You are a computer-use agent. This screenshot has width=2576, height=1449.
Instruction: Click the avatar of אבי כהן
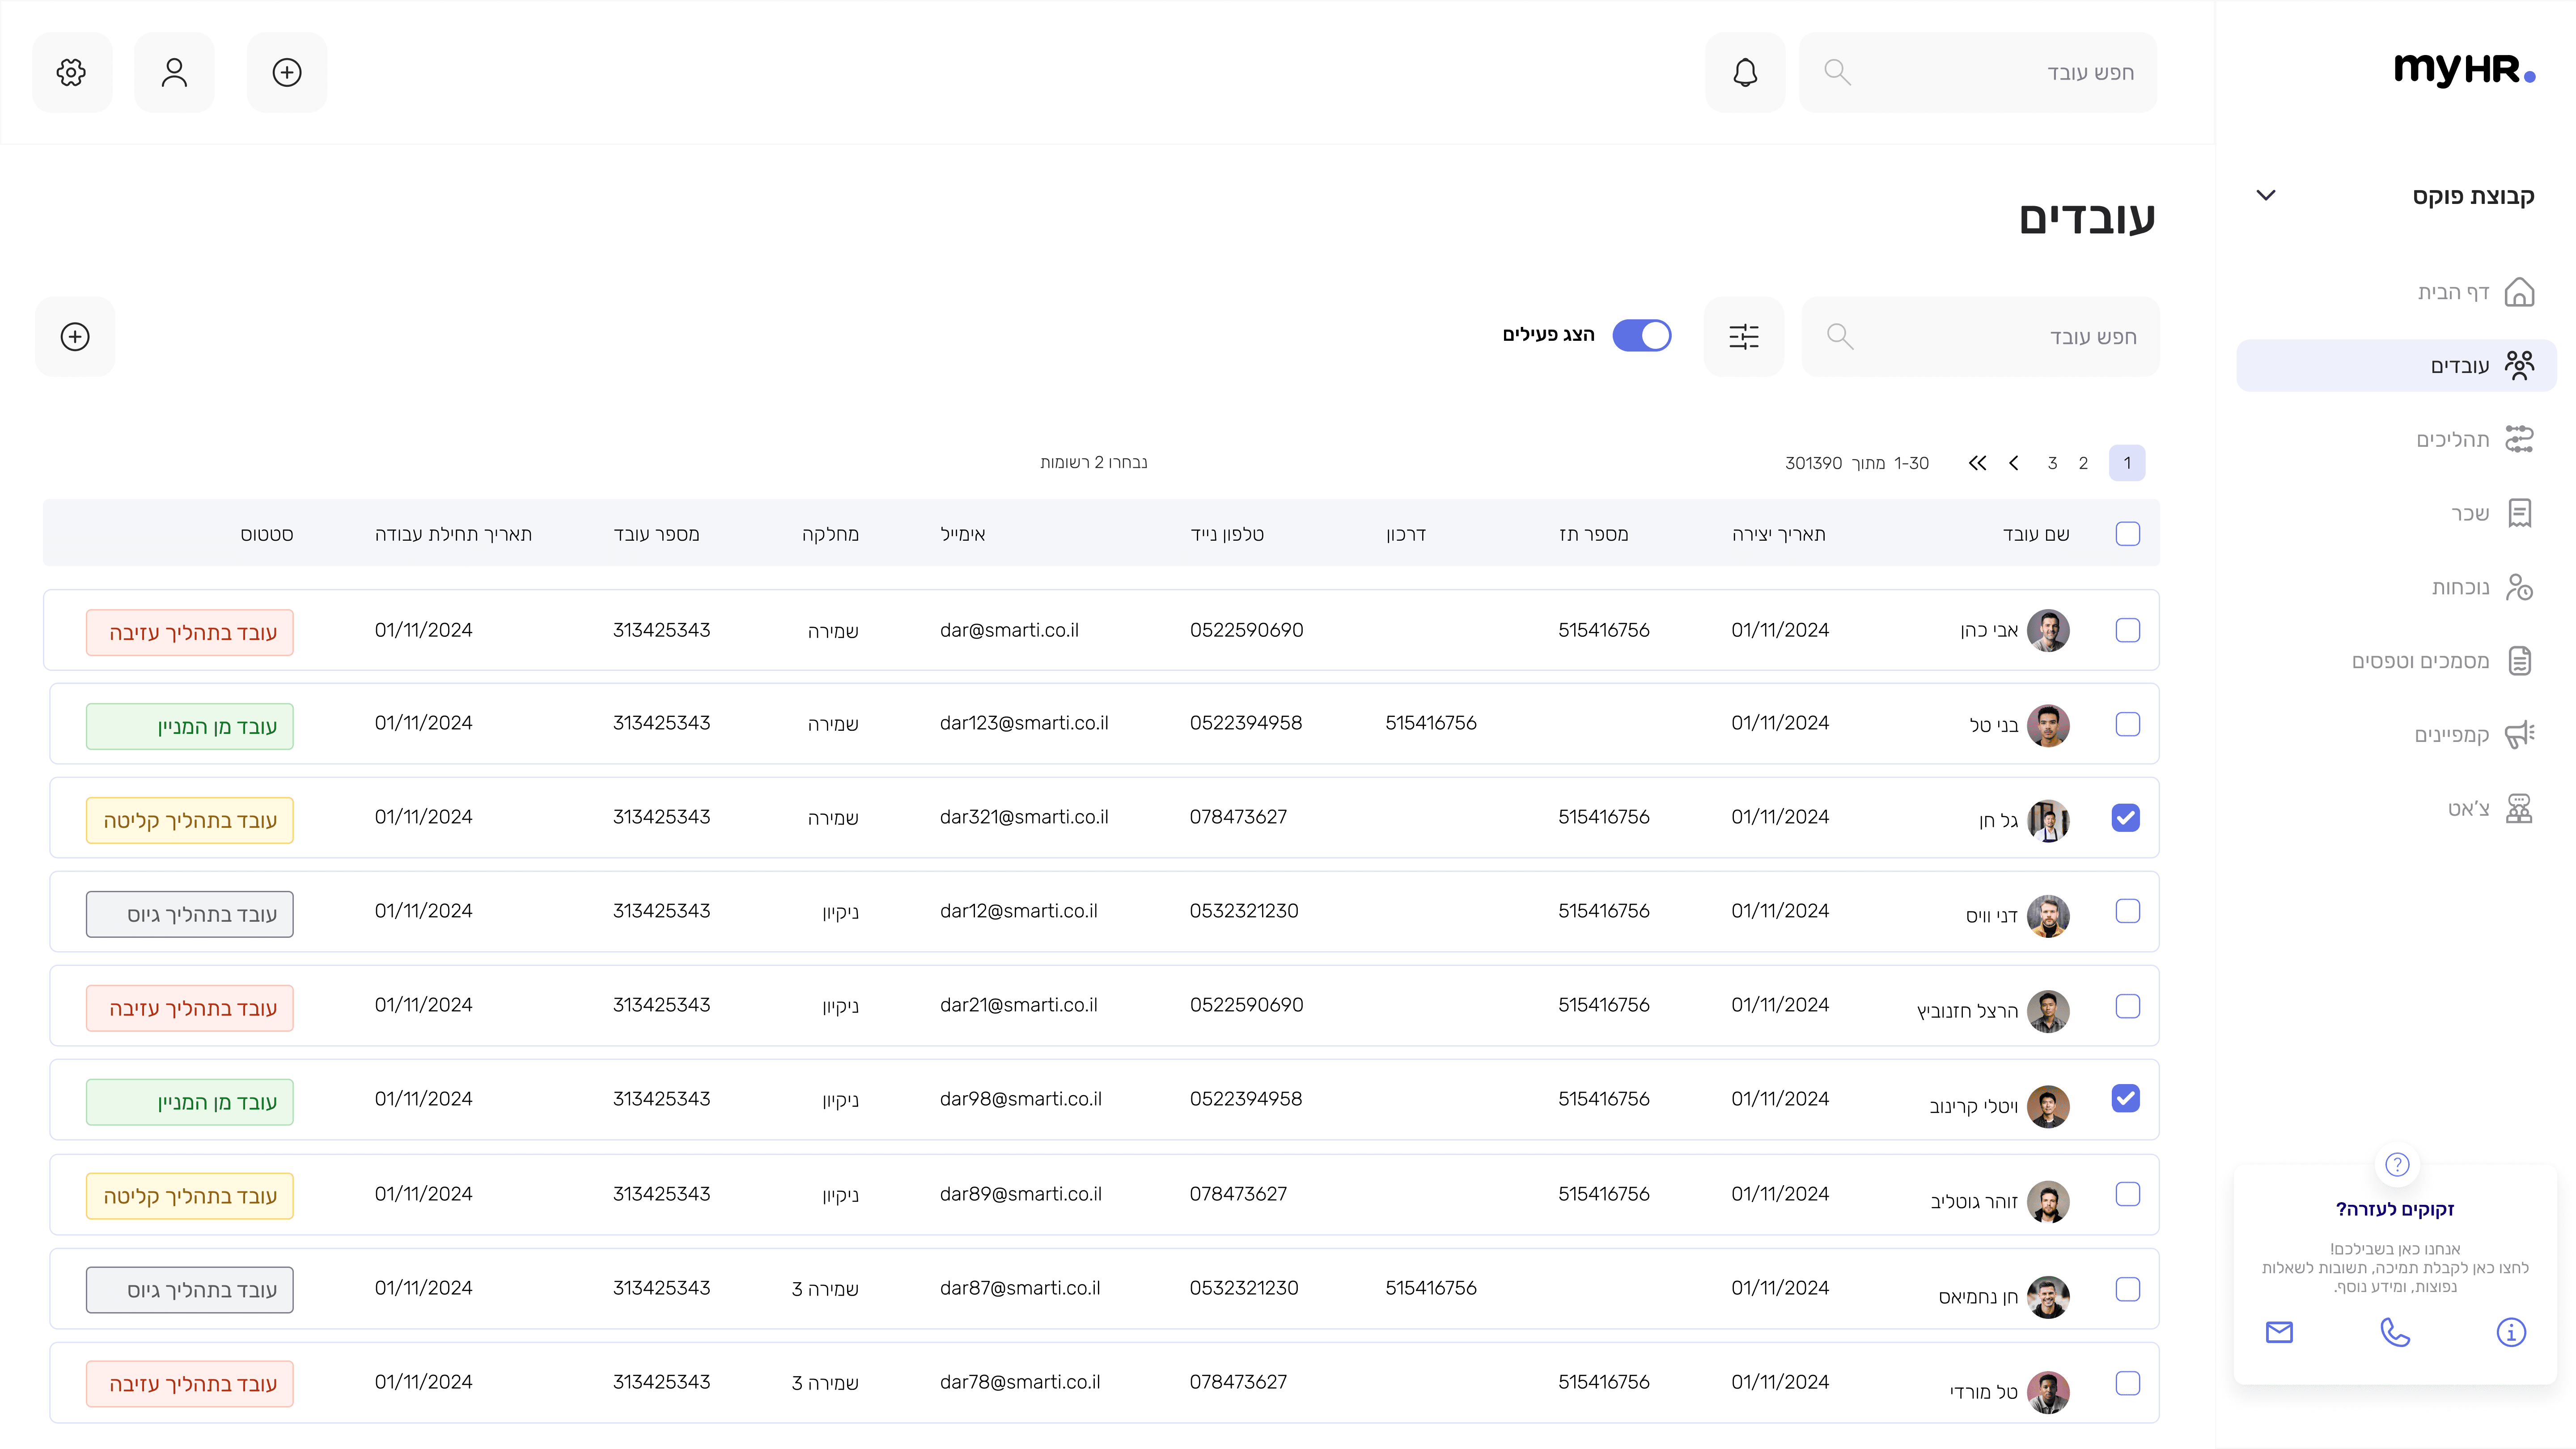point(2048,630)
